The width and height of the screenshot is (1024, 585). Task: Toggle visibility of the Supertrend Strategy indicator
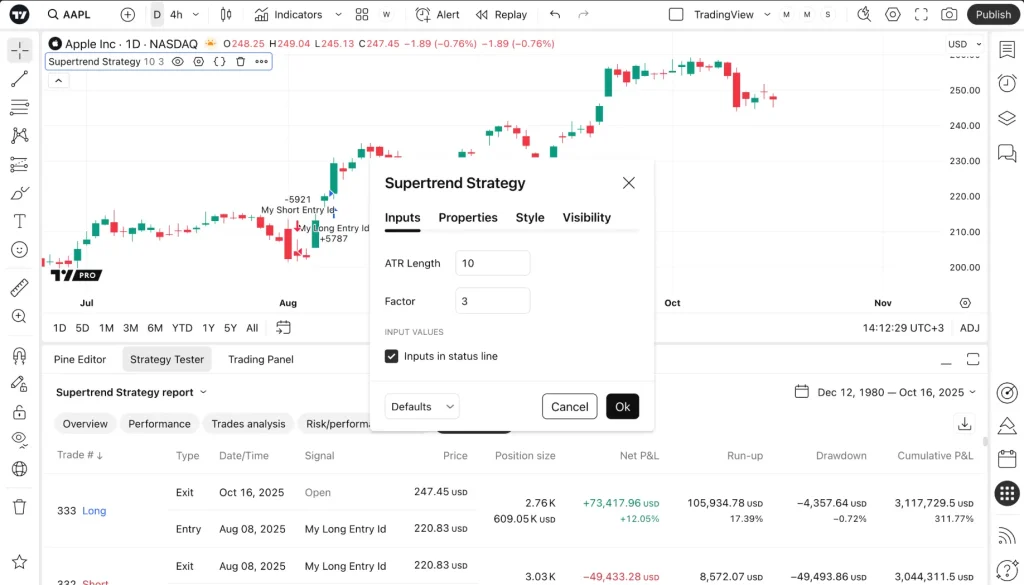click(x=177, y=61)
